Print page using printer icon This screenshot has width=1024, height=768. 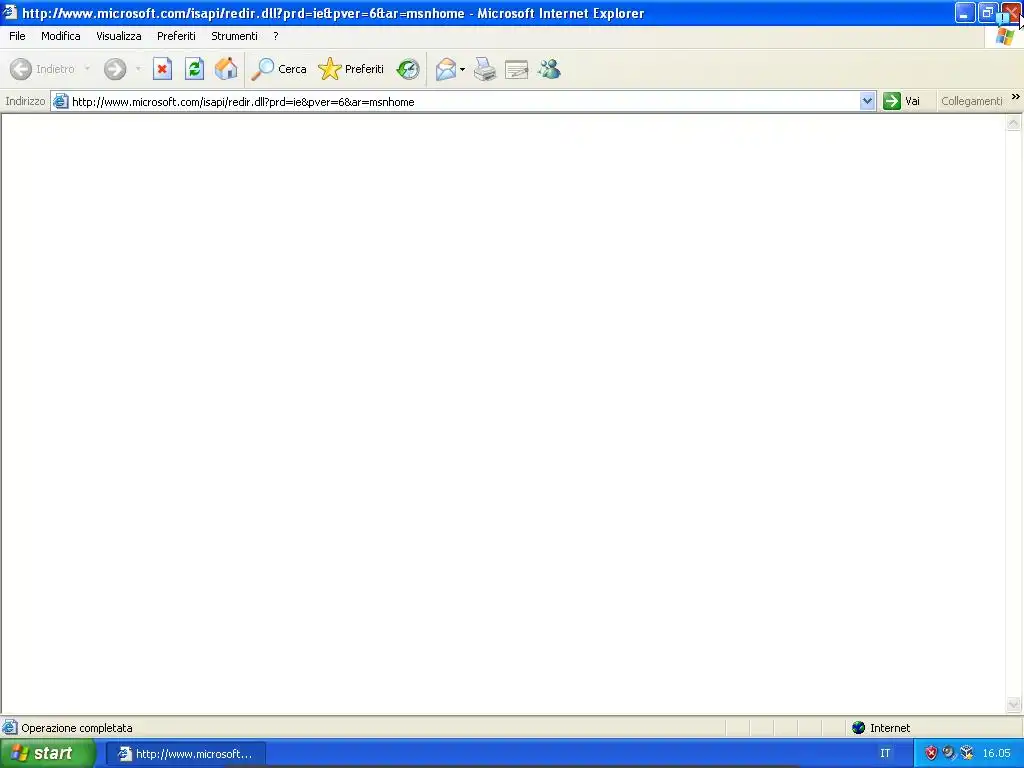[x=485, y=69]
